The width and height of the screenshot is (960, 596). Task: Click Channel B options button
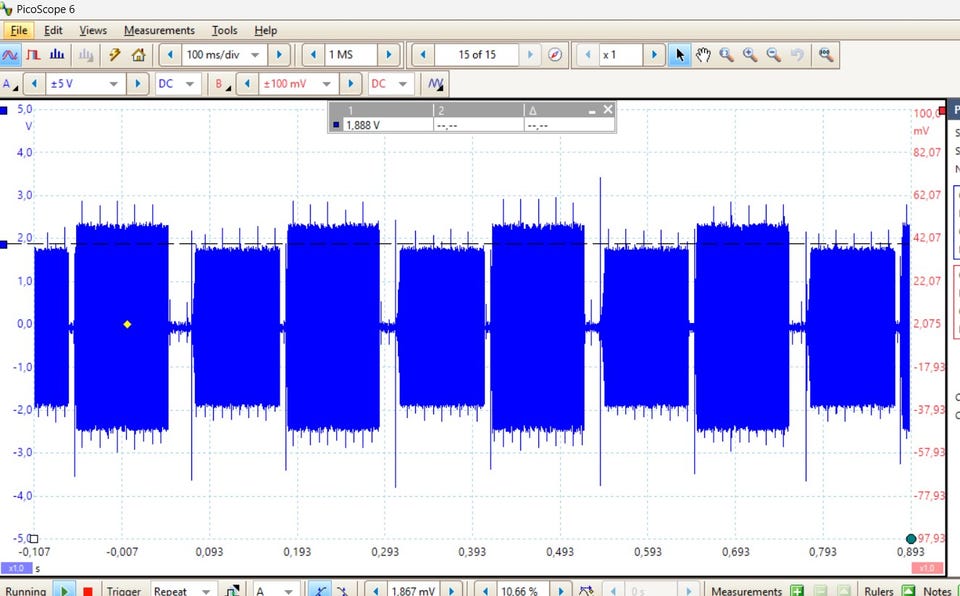(x=220, y=84)
